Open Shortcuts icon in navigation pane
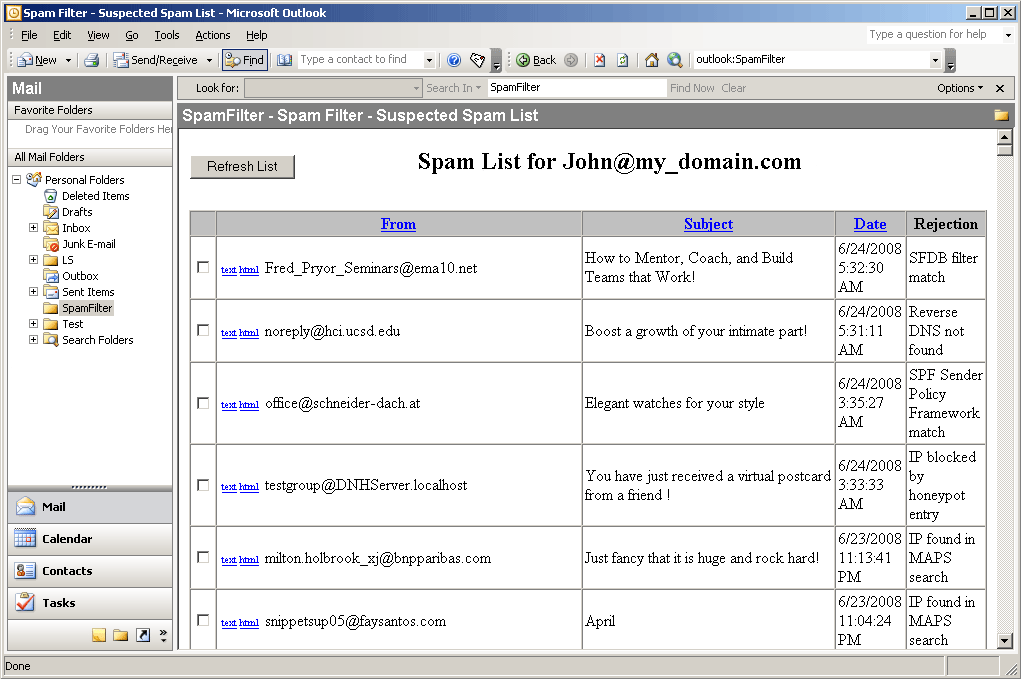1021x679 pixels. click(x=142, y=635)
